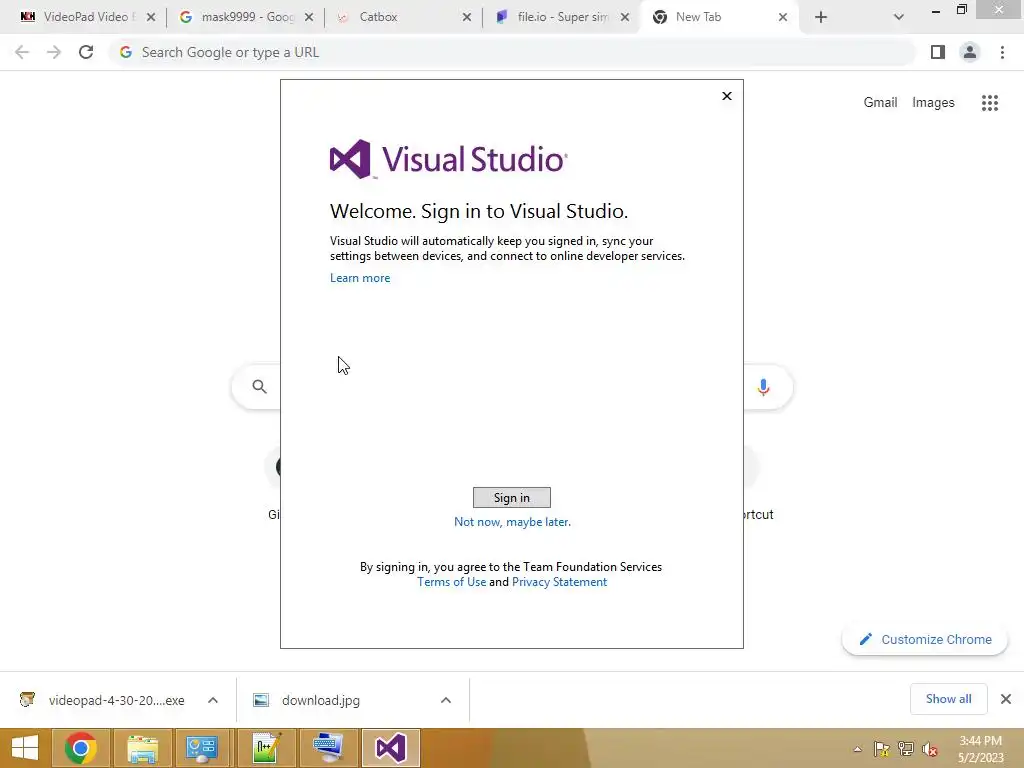Open File Explorer from taskbar
Image resolution: width=1024 pixels, height=768 pixels.
pos(142,748)
